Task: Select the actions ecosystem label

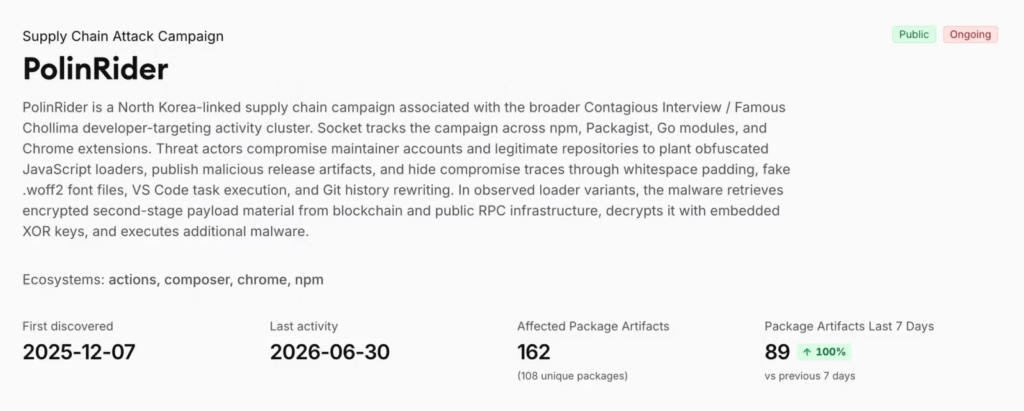Action: pos(133,280)
